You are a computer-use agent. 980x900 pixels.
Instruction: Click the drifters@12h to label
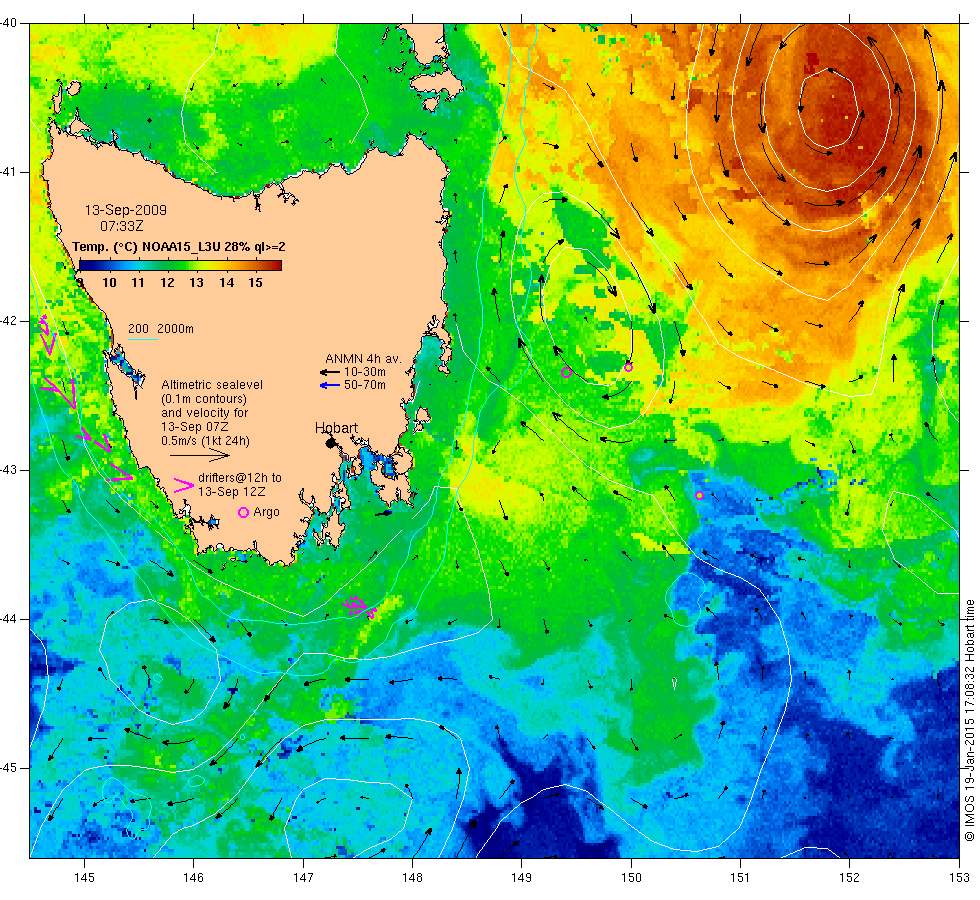[240, 478]
